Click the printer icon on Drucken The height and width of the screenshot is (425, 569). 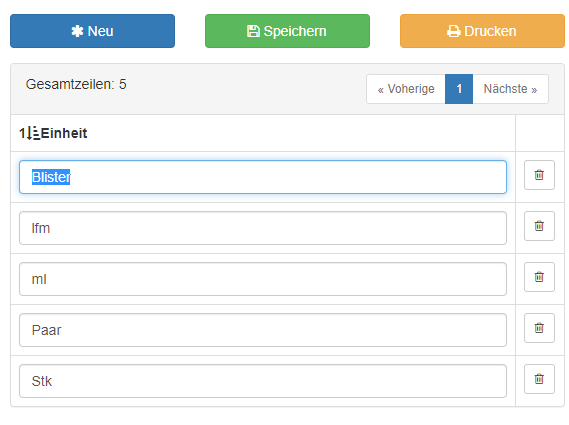coord(453,31)
